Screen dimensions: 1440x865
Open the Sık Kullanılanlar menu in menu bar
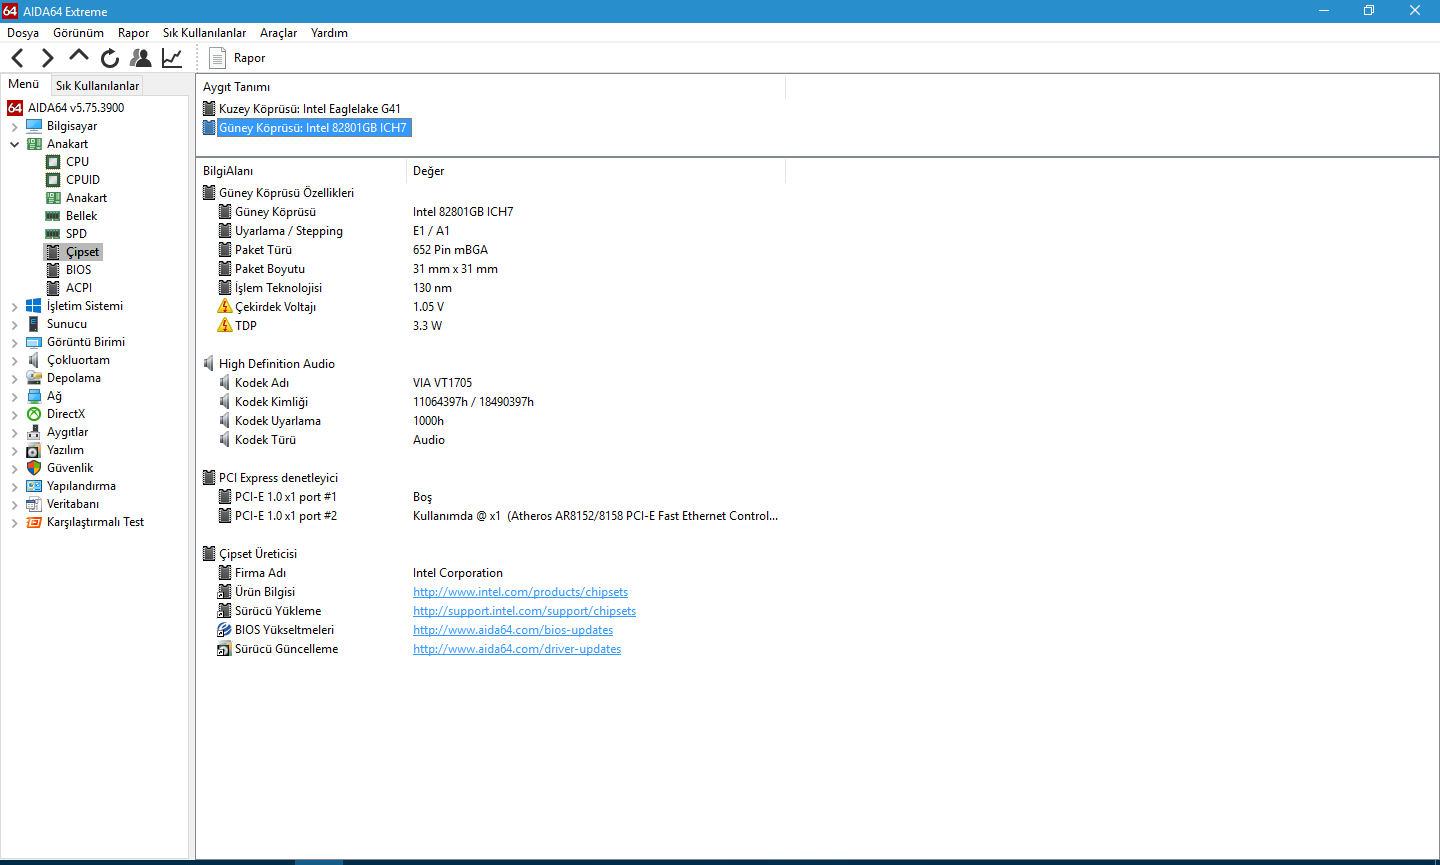click(204, 33)
